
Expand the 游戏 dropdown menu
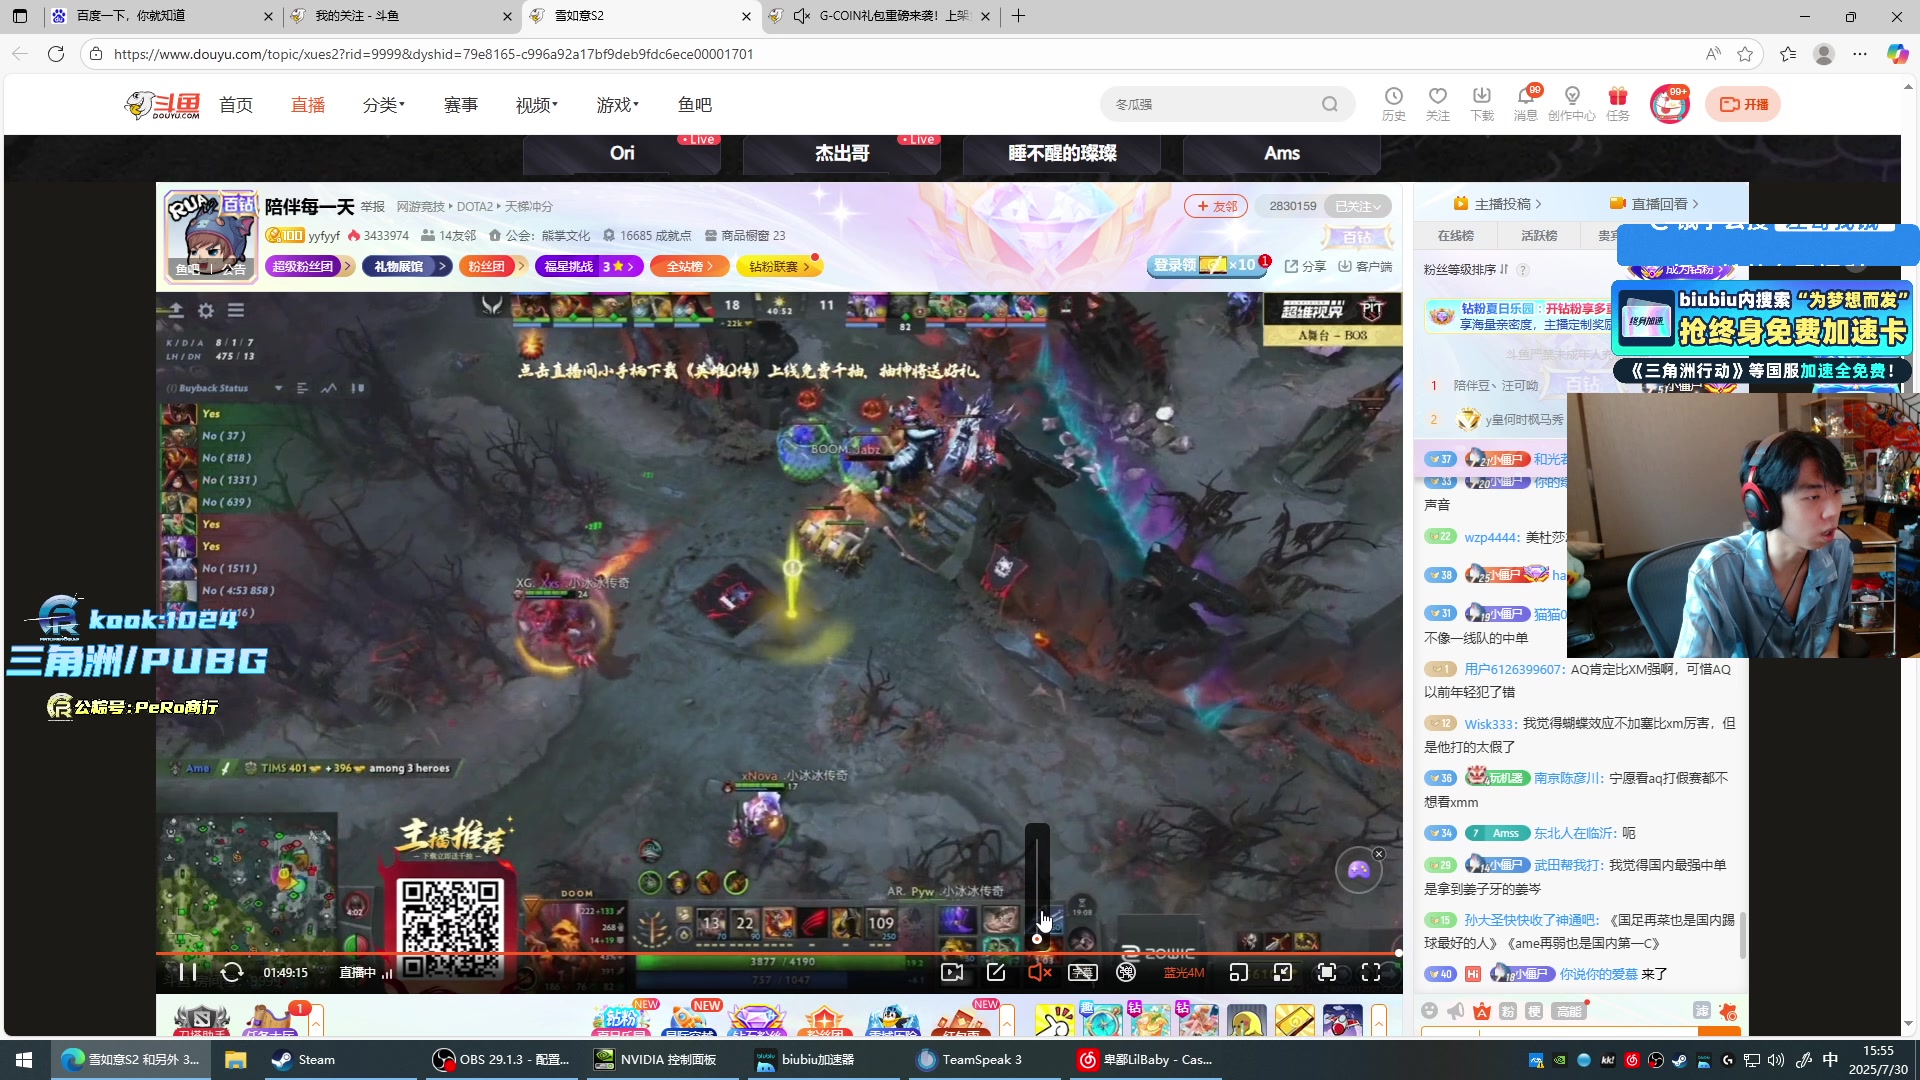click(x=618, y=105)
